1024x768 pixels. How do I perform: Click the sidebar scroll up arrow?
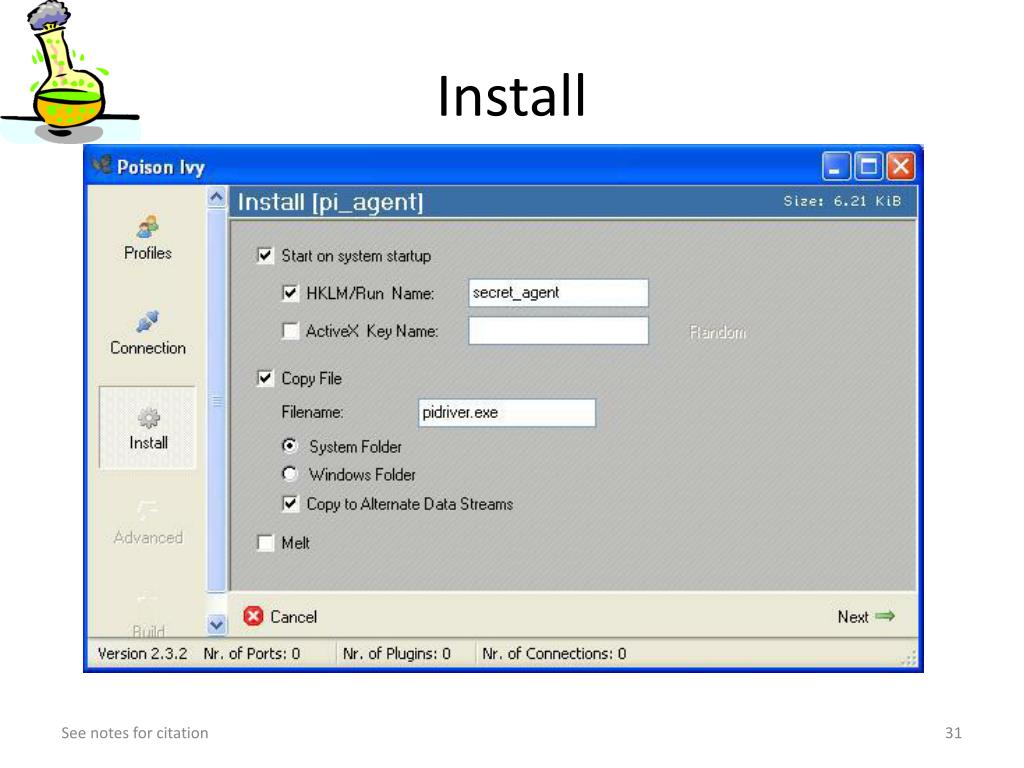(x=217, y=197)
